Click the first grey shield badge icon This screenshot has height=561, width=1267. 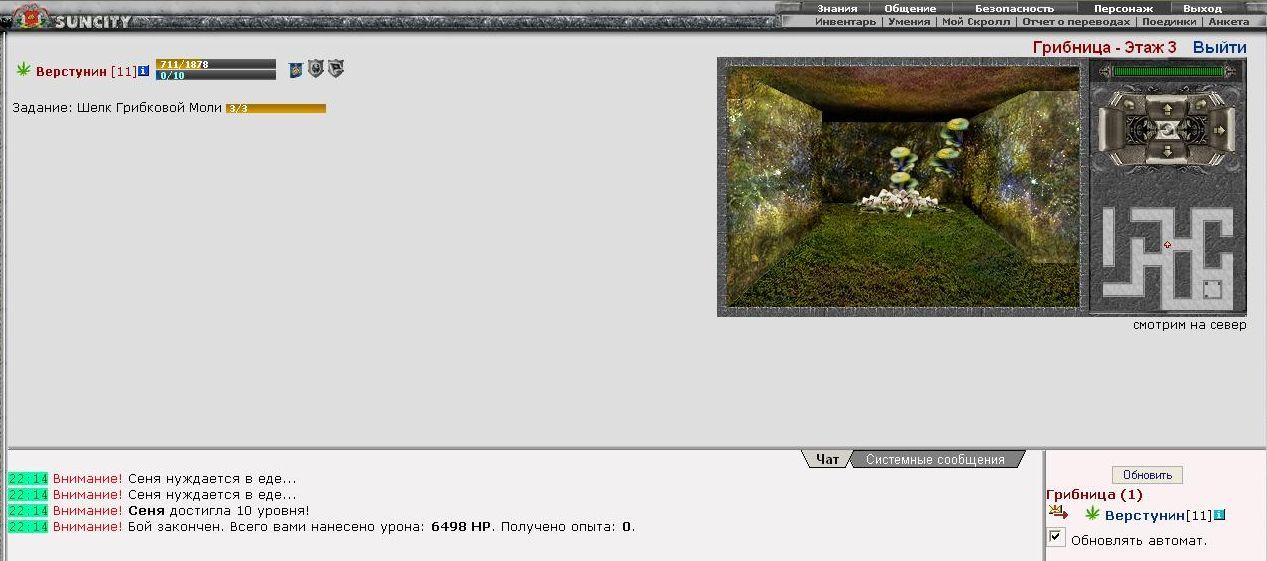[x=315, y=69]
